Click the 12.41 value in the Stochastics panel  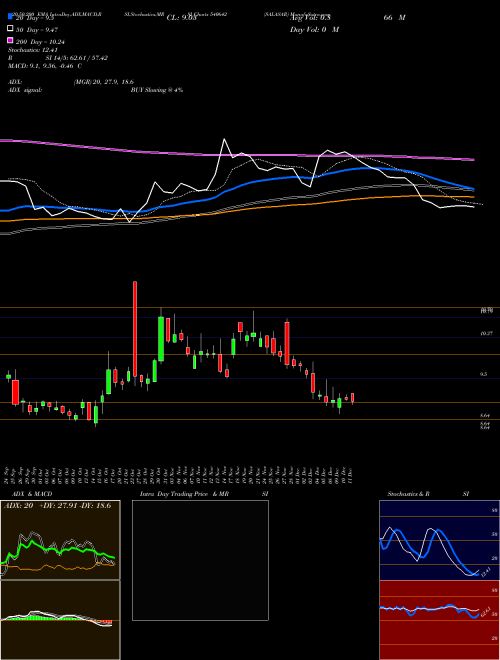point(485,572)
